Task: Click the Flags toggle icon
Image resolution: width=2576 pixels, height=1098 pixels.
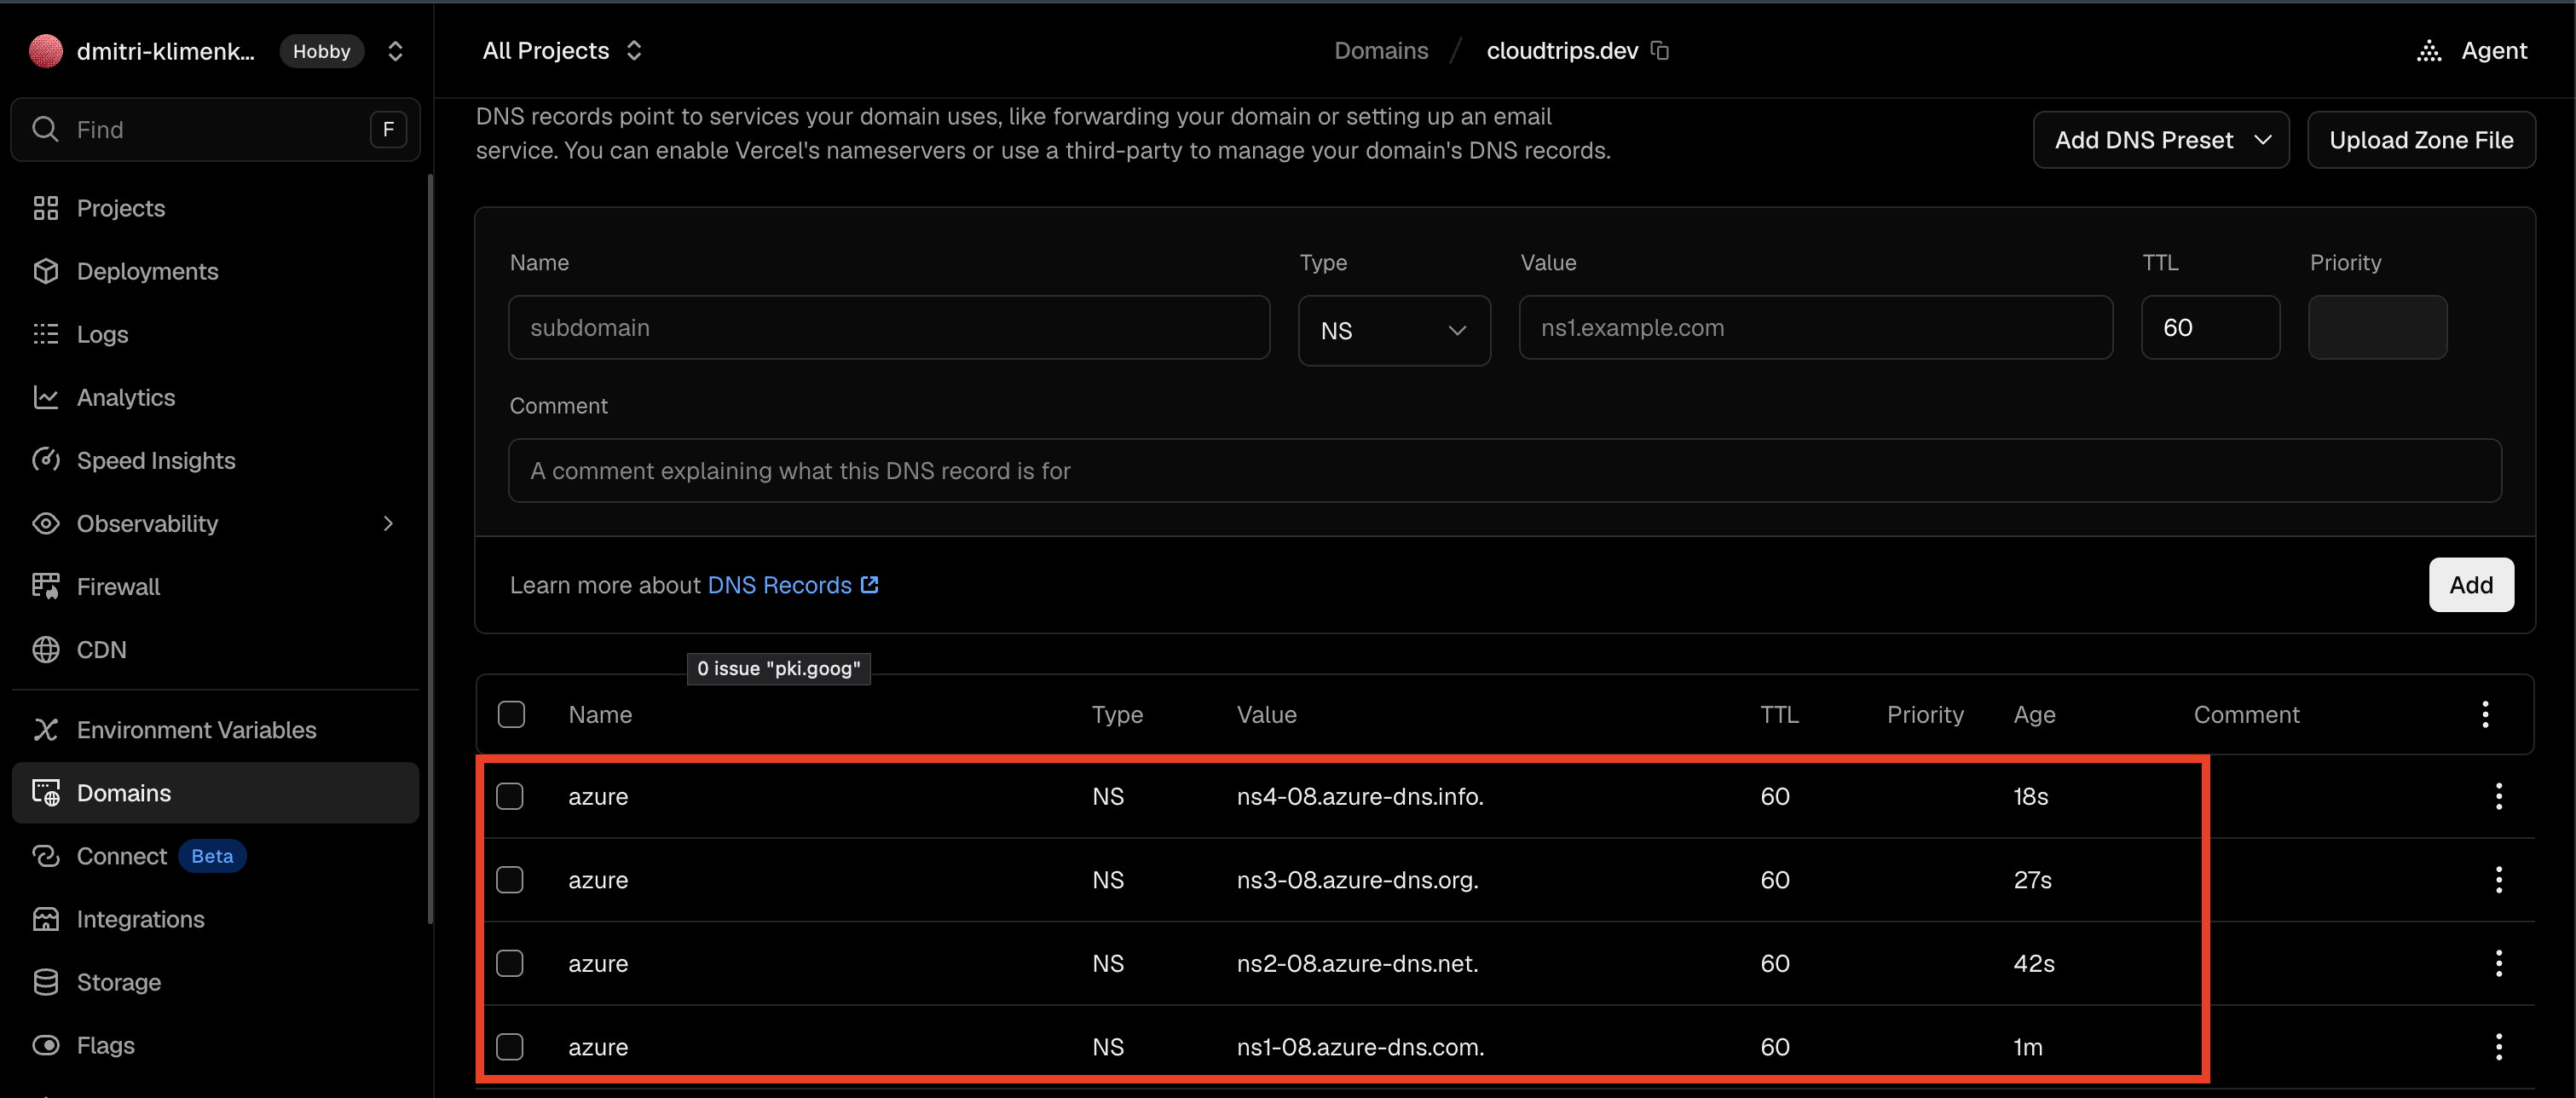Action: coord(45,1045)
